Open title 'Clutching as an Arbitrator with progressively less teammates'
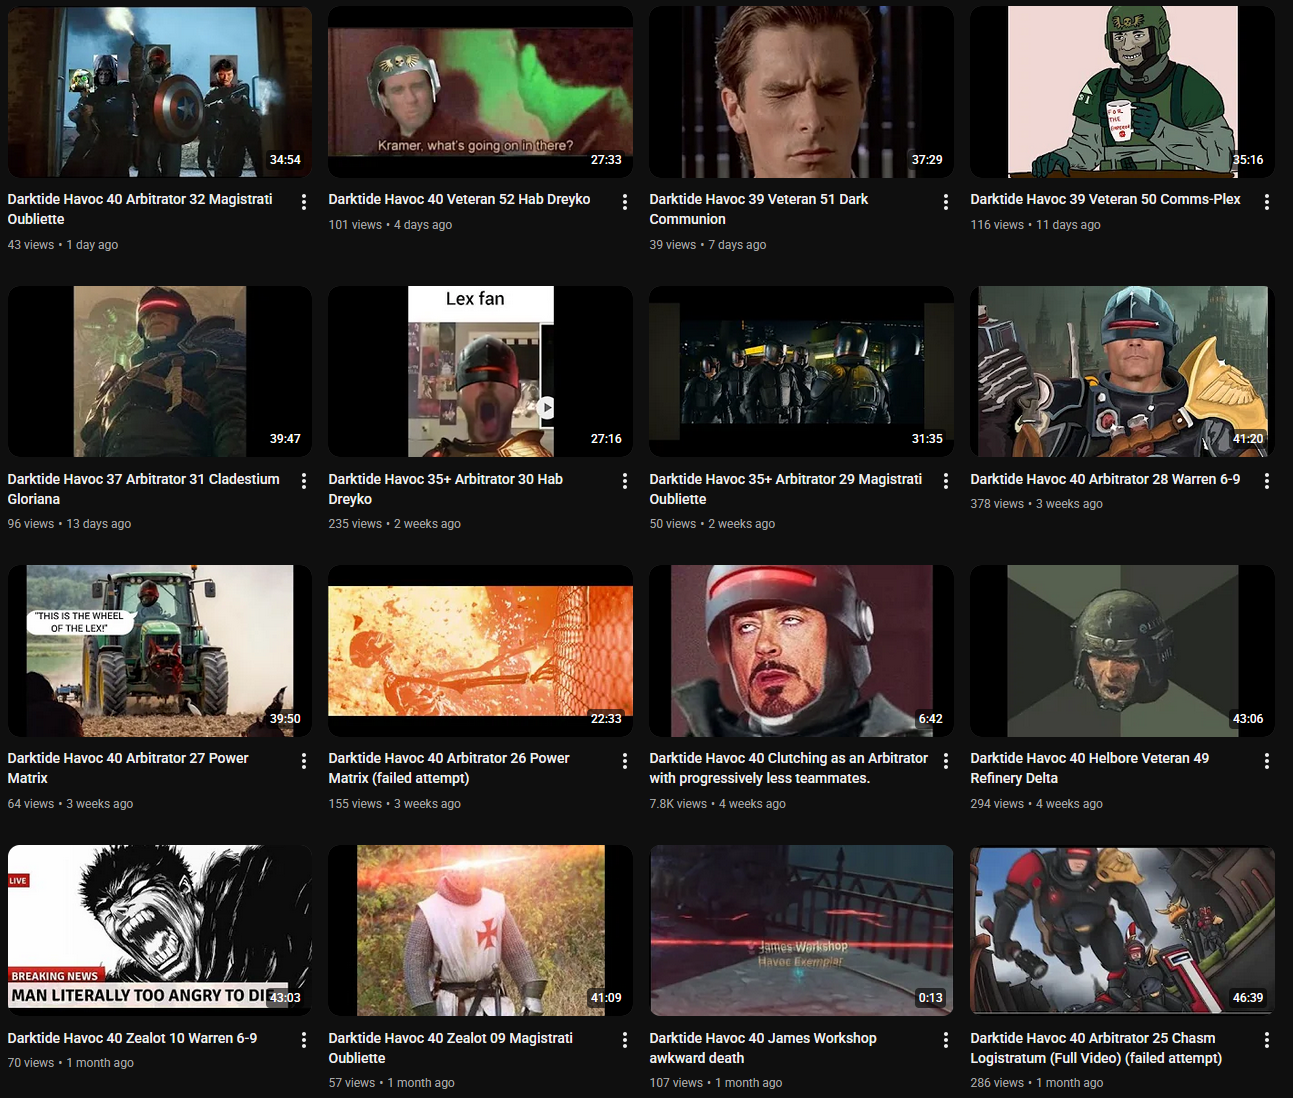1293x1098 pixels. pyautogui.click(x=789, y=768)
